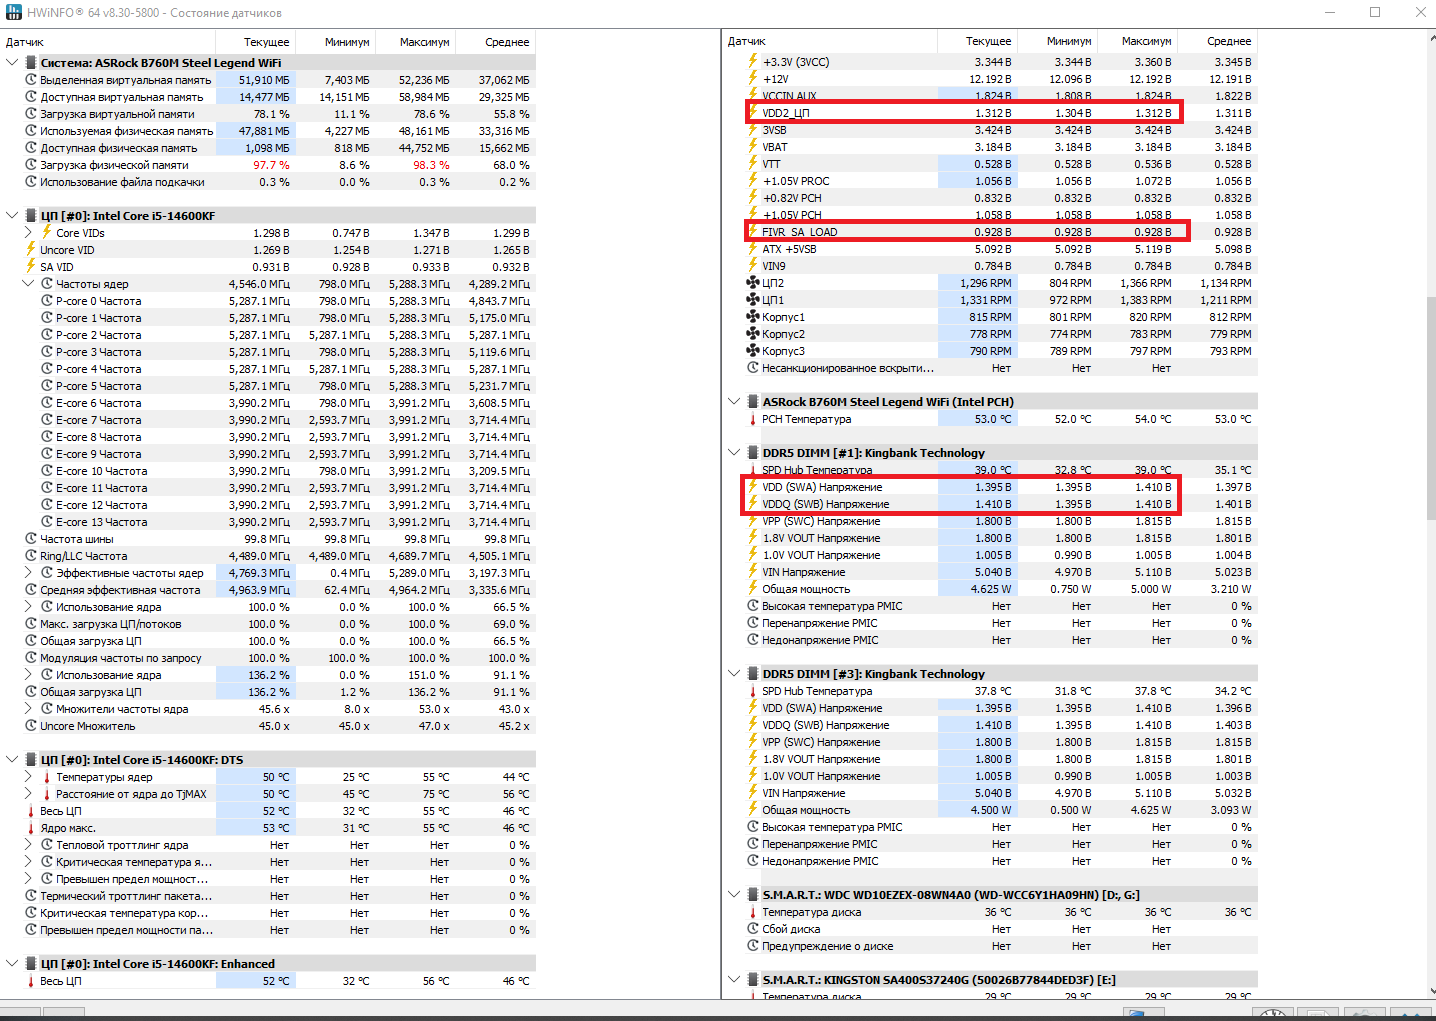Click the icon next to Несанкционированное вскрыти...
The height and width of the screenshot is (1021, 1436).
point(753,368)
